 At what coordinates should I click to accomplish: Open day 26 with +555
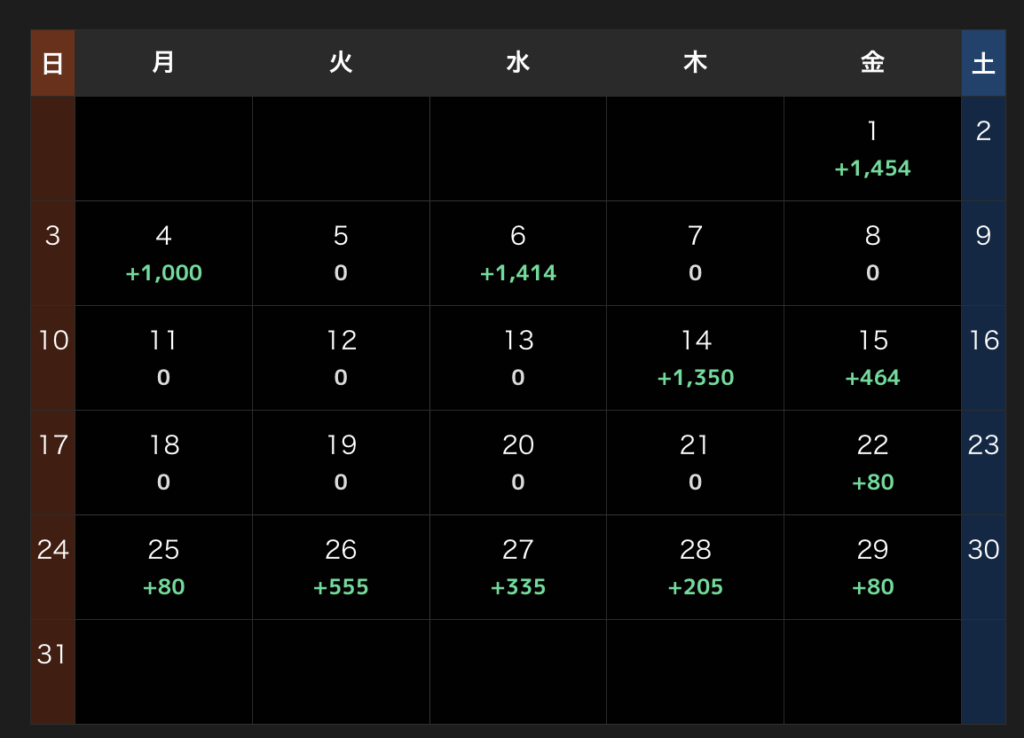coord(341,567)
